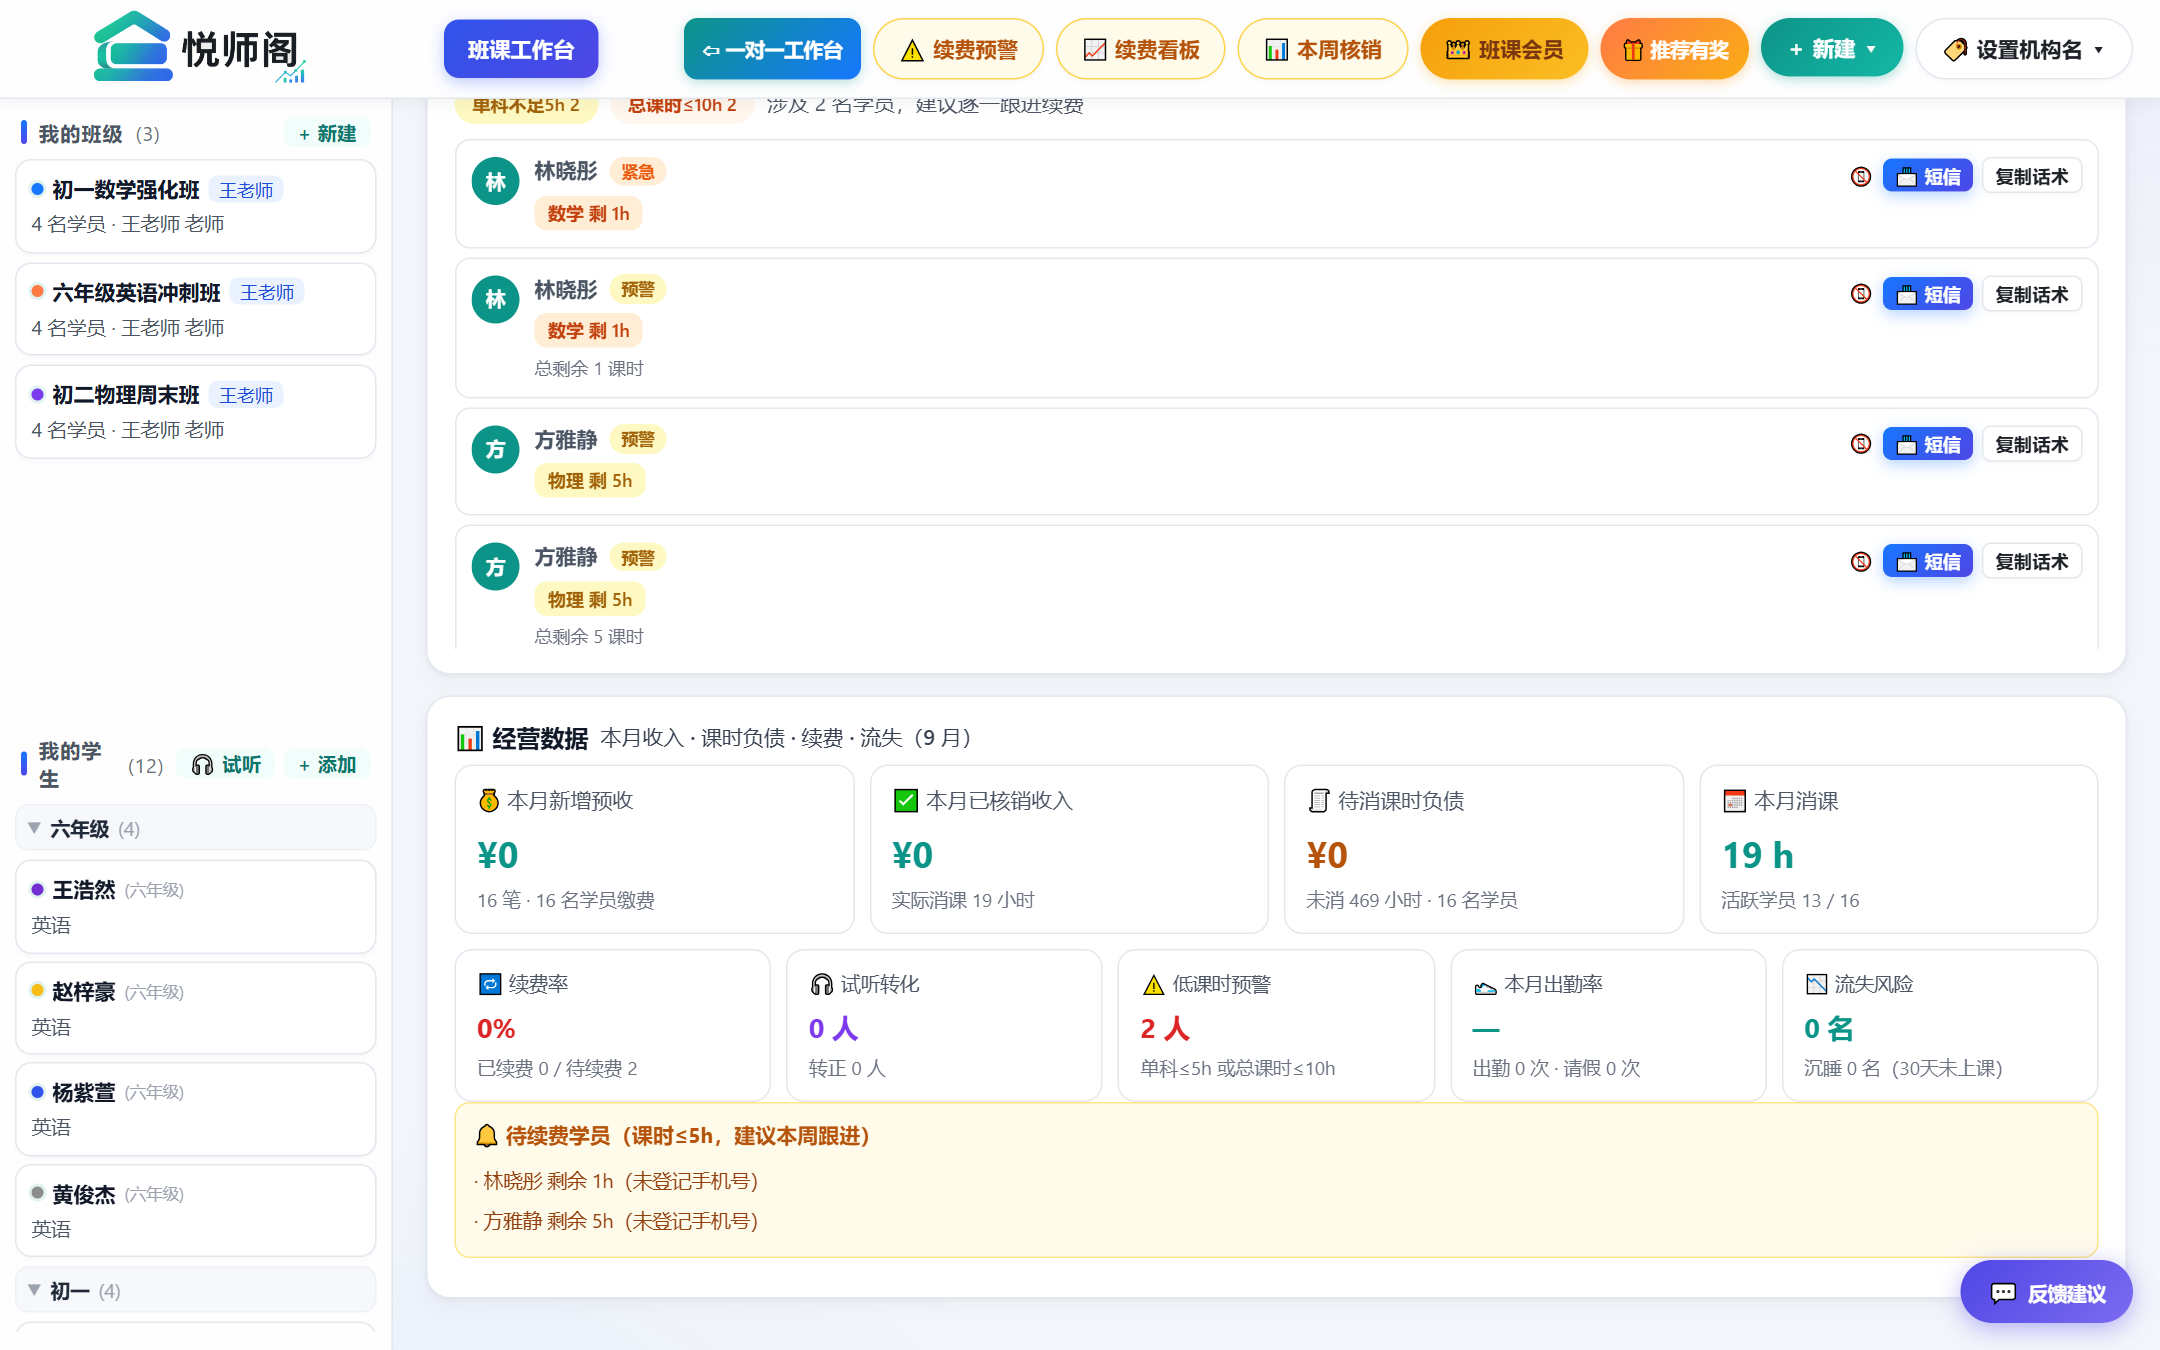Open the 新建 dropdown in top bar
Image resolution: width=2160 pixels, height=1350 pixels.
[x=1831, y=49]
